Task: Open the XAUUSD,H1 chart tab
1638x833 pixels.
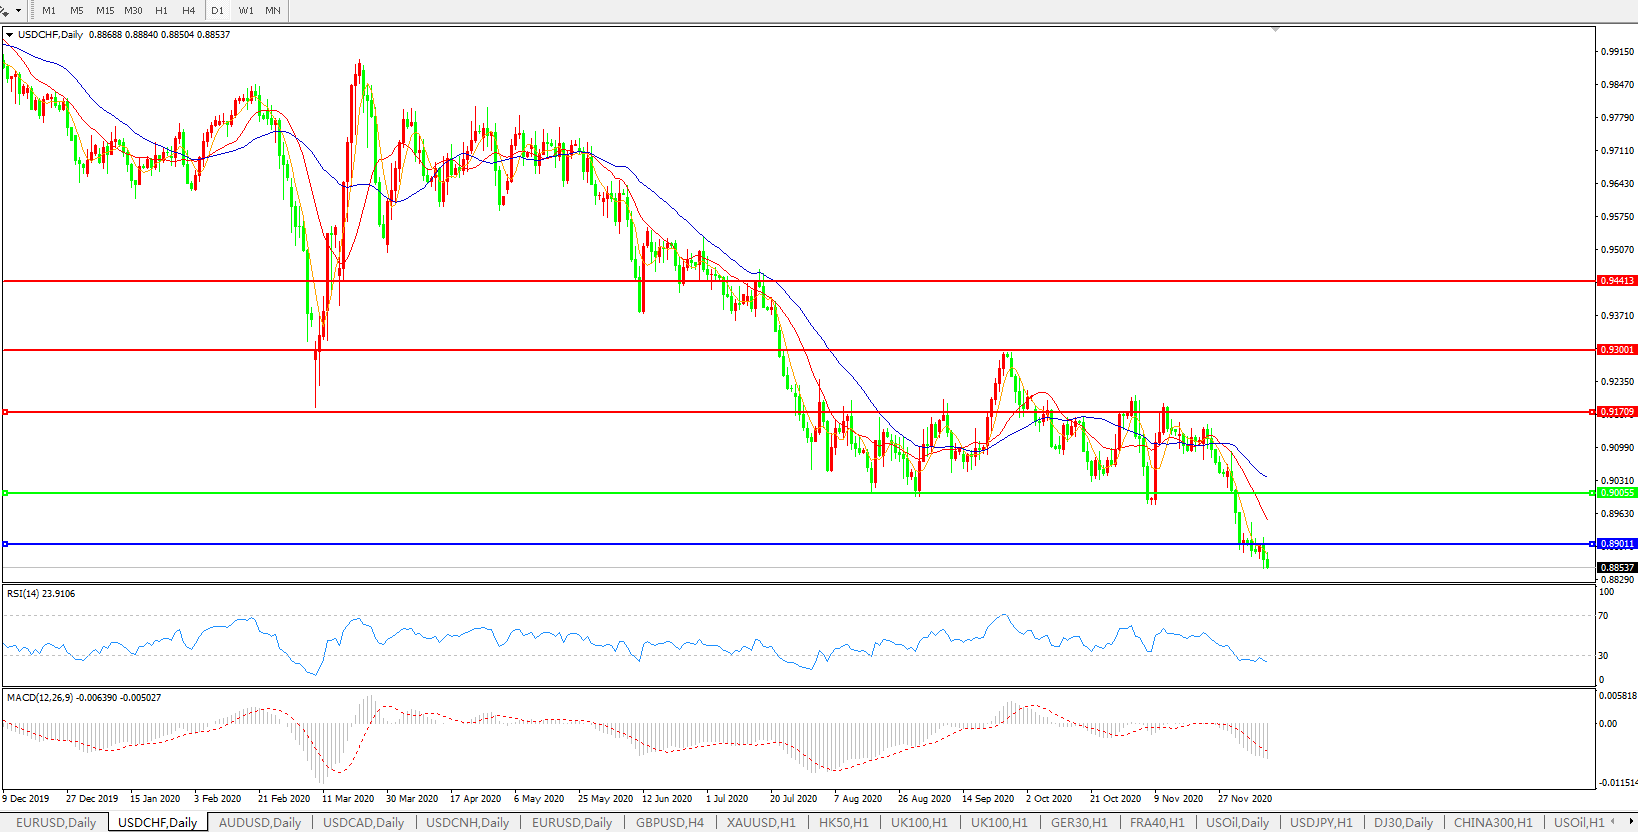Action: [x=761, y=822]
